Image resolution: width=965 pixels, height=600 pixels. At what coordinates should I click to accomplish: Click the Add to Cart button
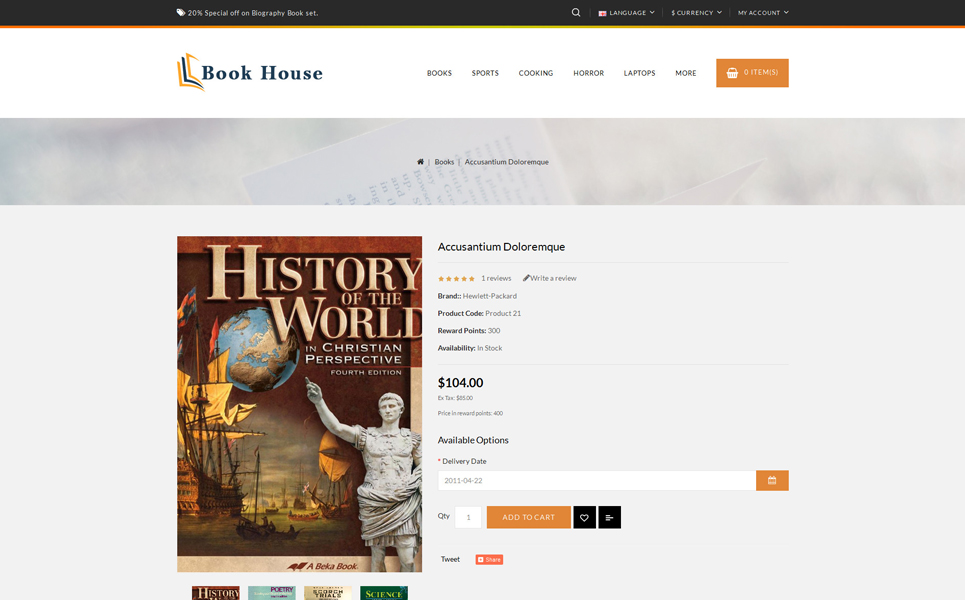529,518
